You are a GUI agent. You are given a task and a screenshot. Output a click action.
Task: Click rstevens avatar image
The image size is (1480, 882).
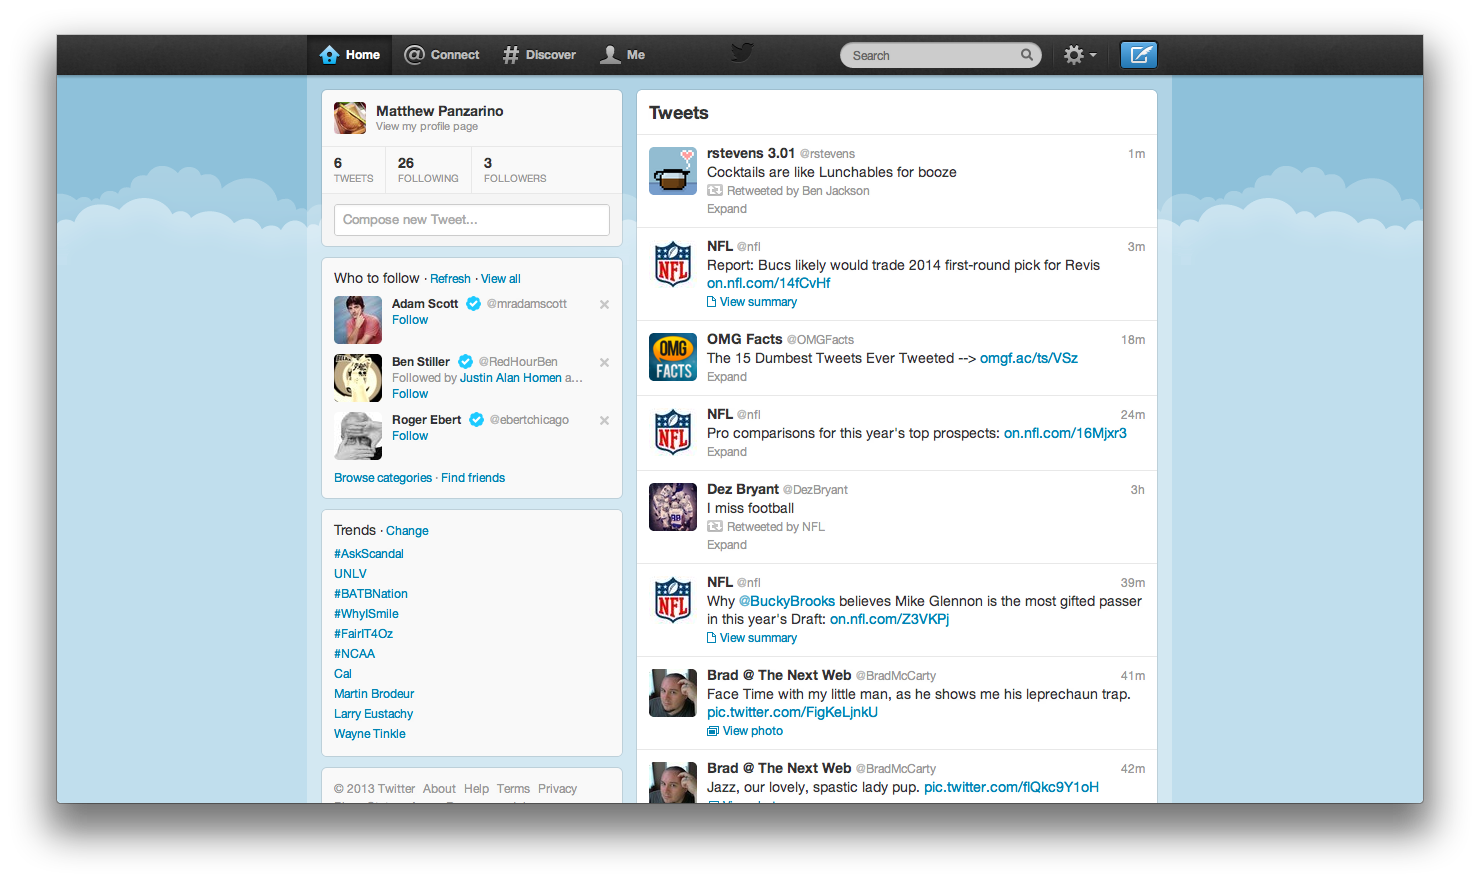[x=673, y=171]
